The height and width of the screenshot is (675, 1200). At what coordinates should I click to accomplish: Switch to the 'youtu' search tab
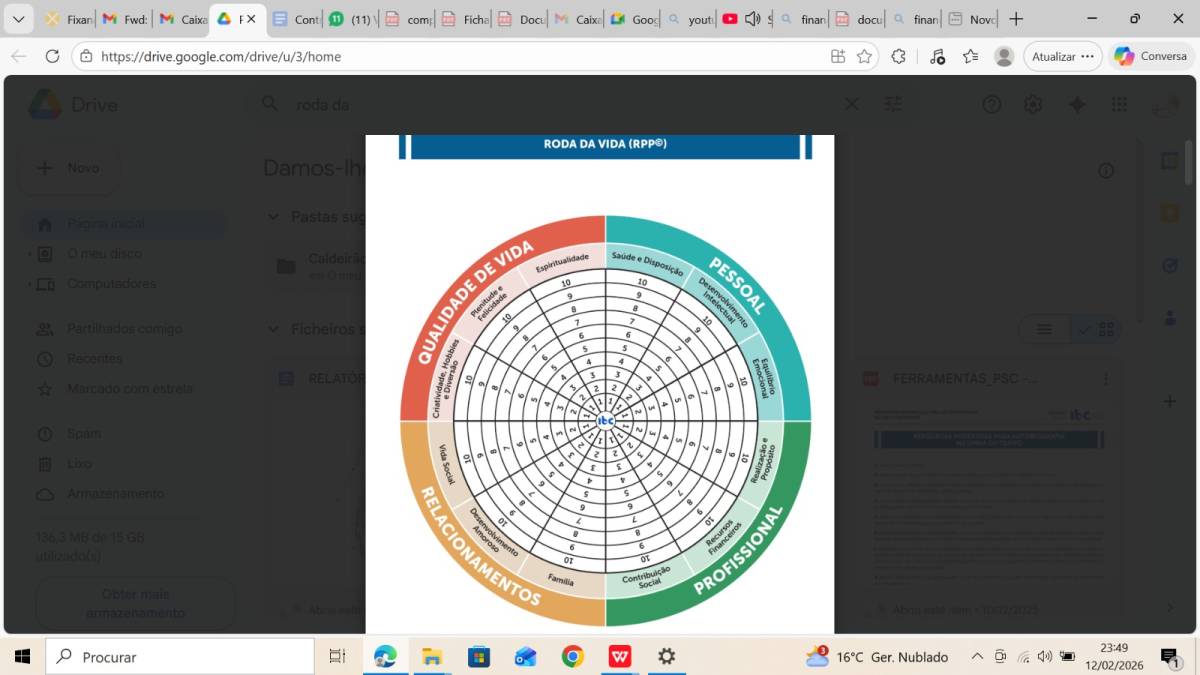click(690, 19)
